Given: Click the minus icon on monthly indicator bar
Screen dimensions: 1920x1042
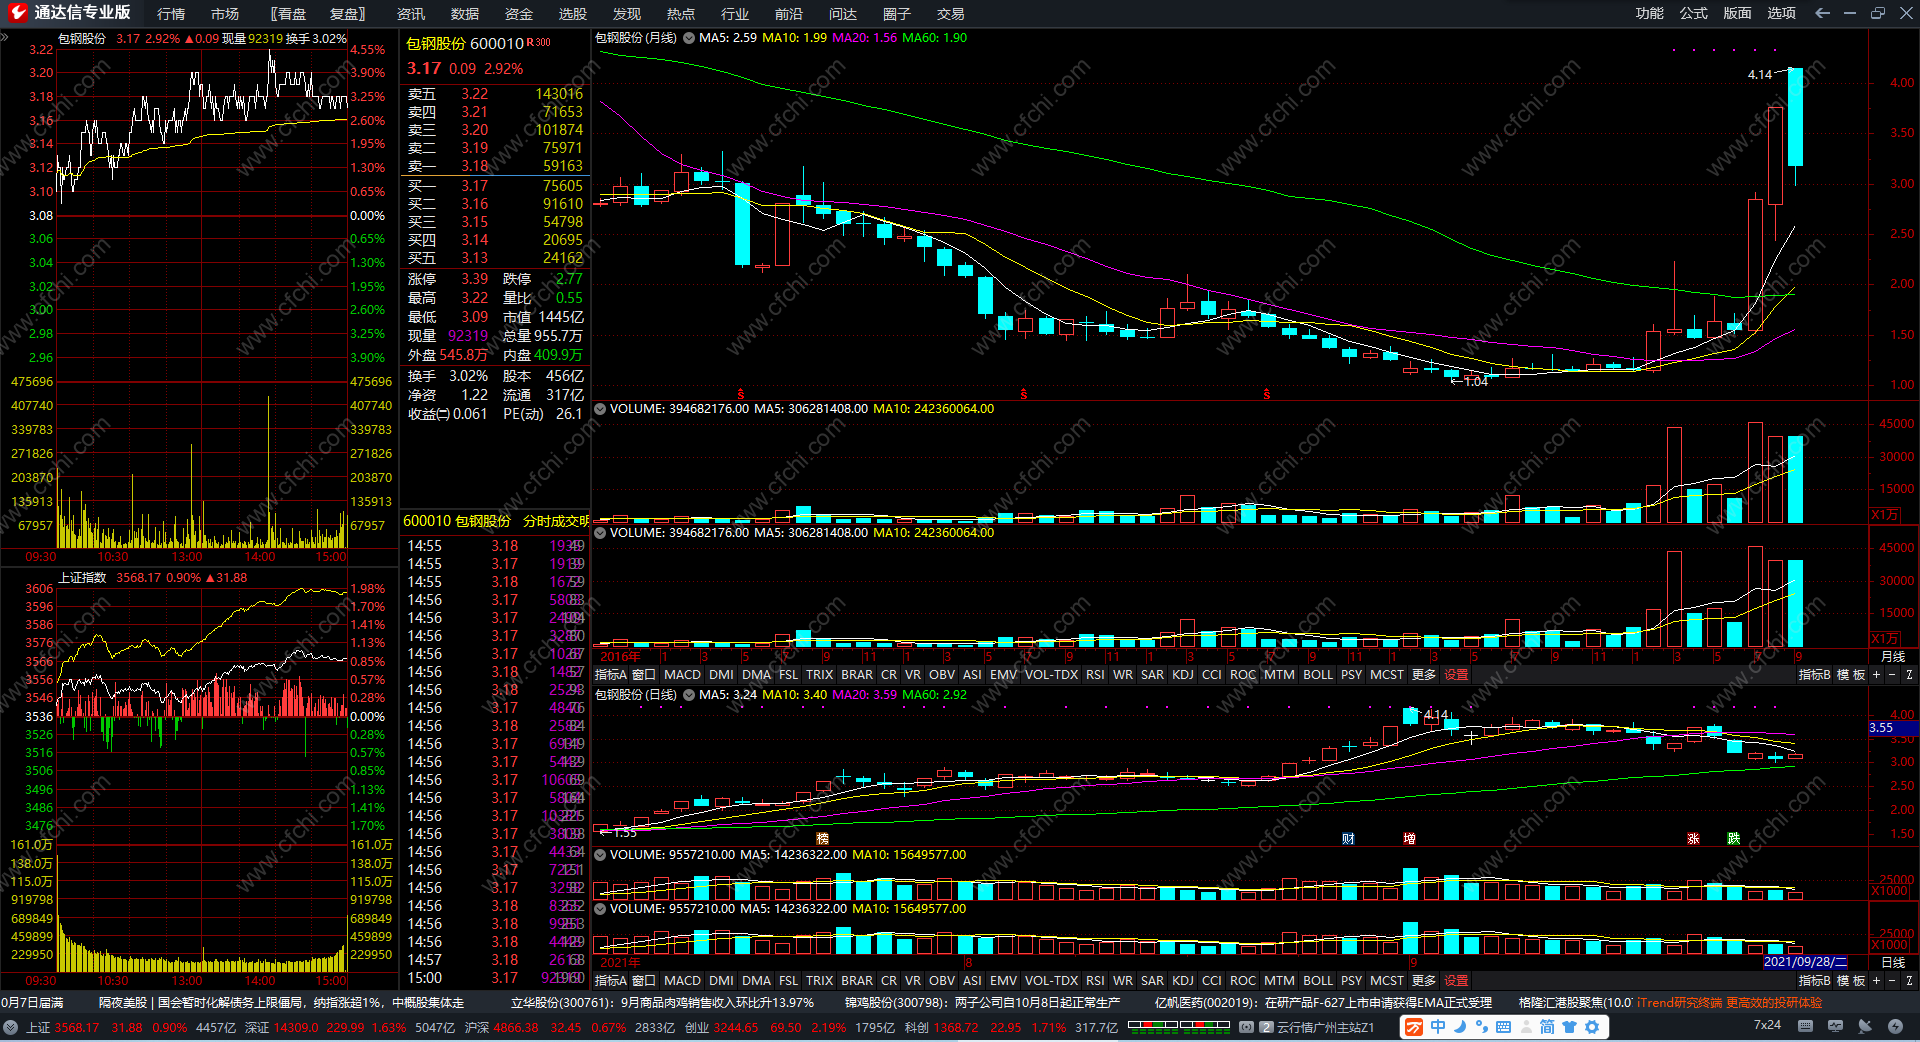Looking at the screenshot, I should [x=1892, y=675].
